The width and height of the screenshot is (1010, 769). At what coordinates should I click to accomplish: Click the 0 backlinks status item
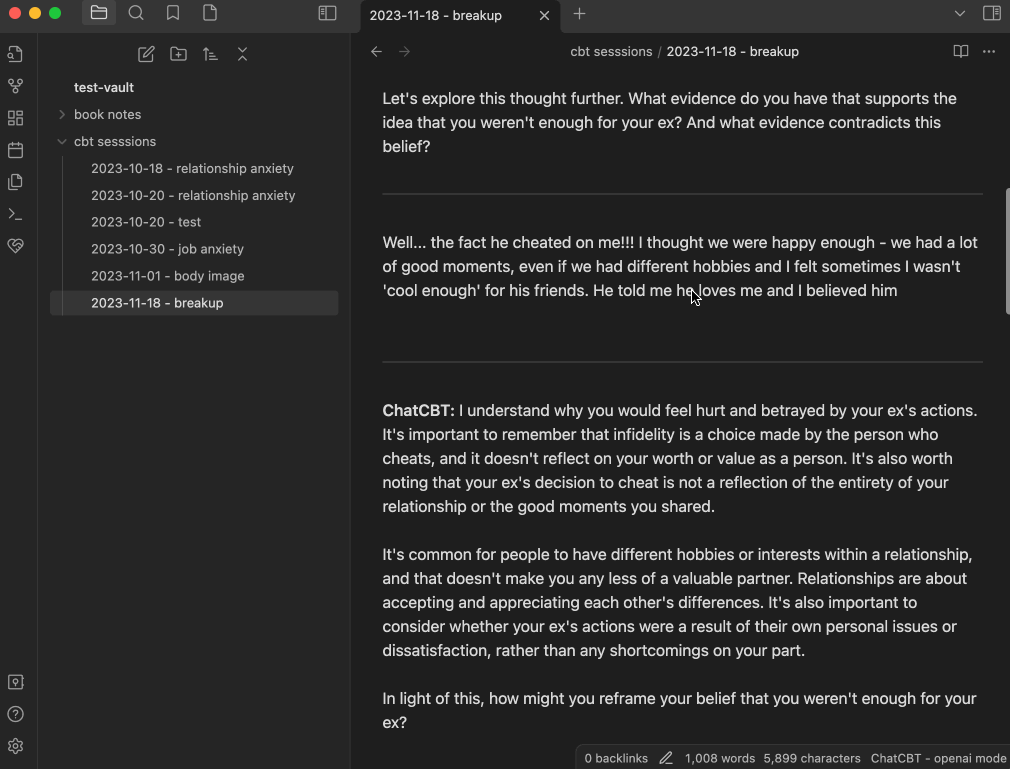[616, 759]
